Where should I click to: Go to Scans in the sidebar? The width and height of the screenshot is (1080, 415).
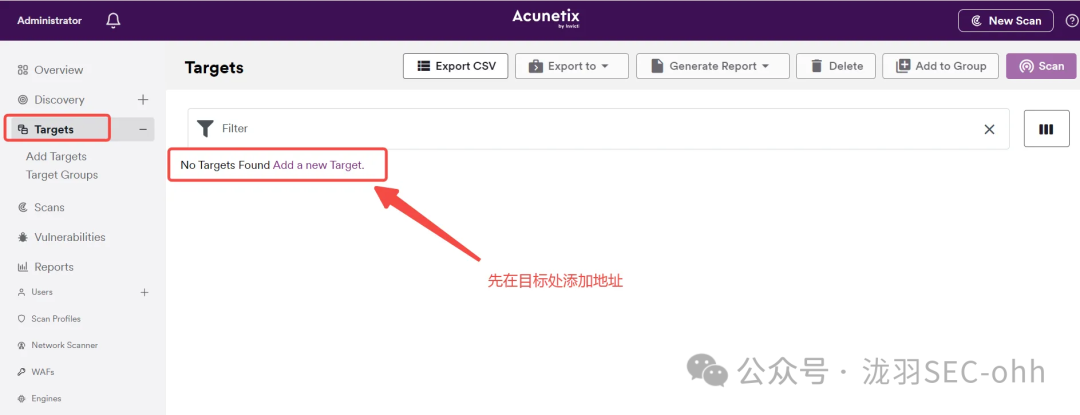tap(50, 207)
